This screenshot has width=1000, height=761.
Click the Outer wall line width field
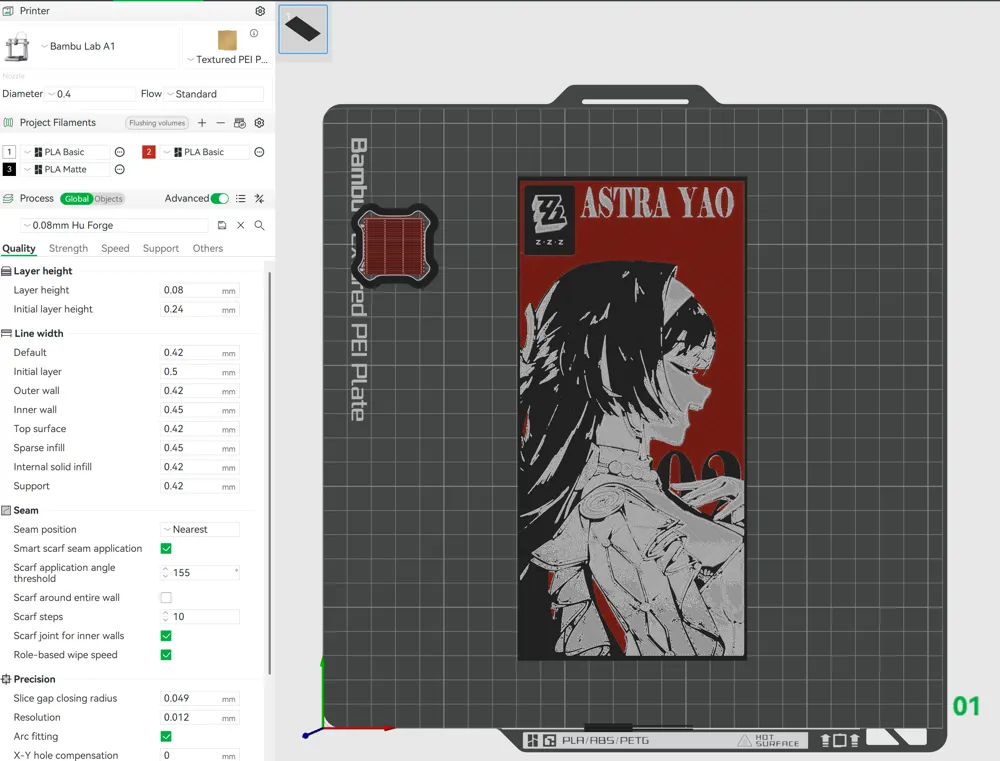tap(200, 391)
